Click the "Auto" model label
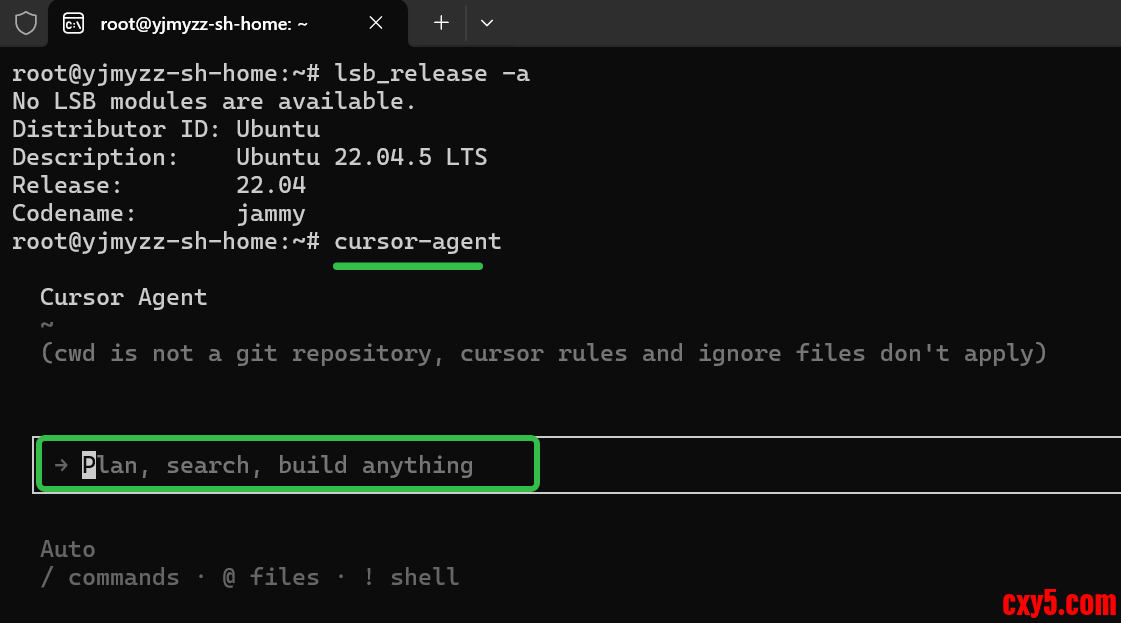 coord(68,549)
